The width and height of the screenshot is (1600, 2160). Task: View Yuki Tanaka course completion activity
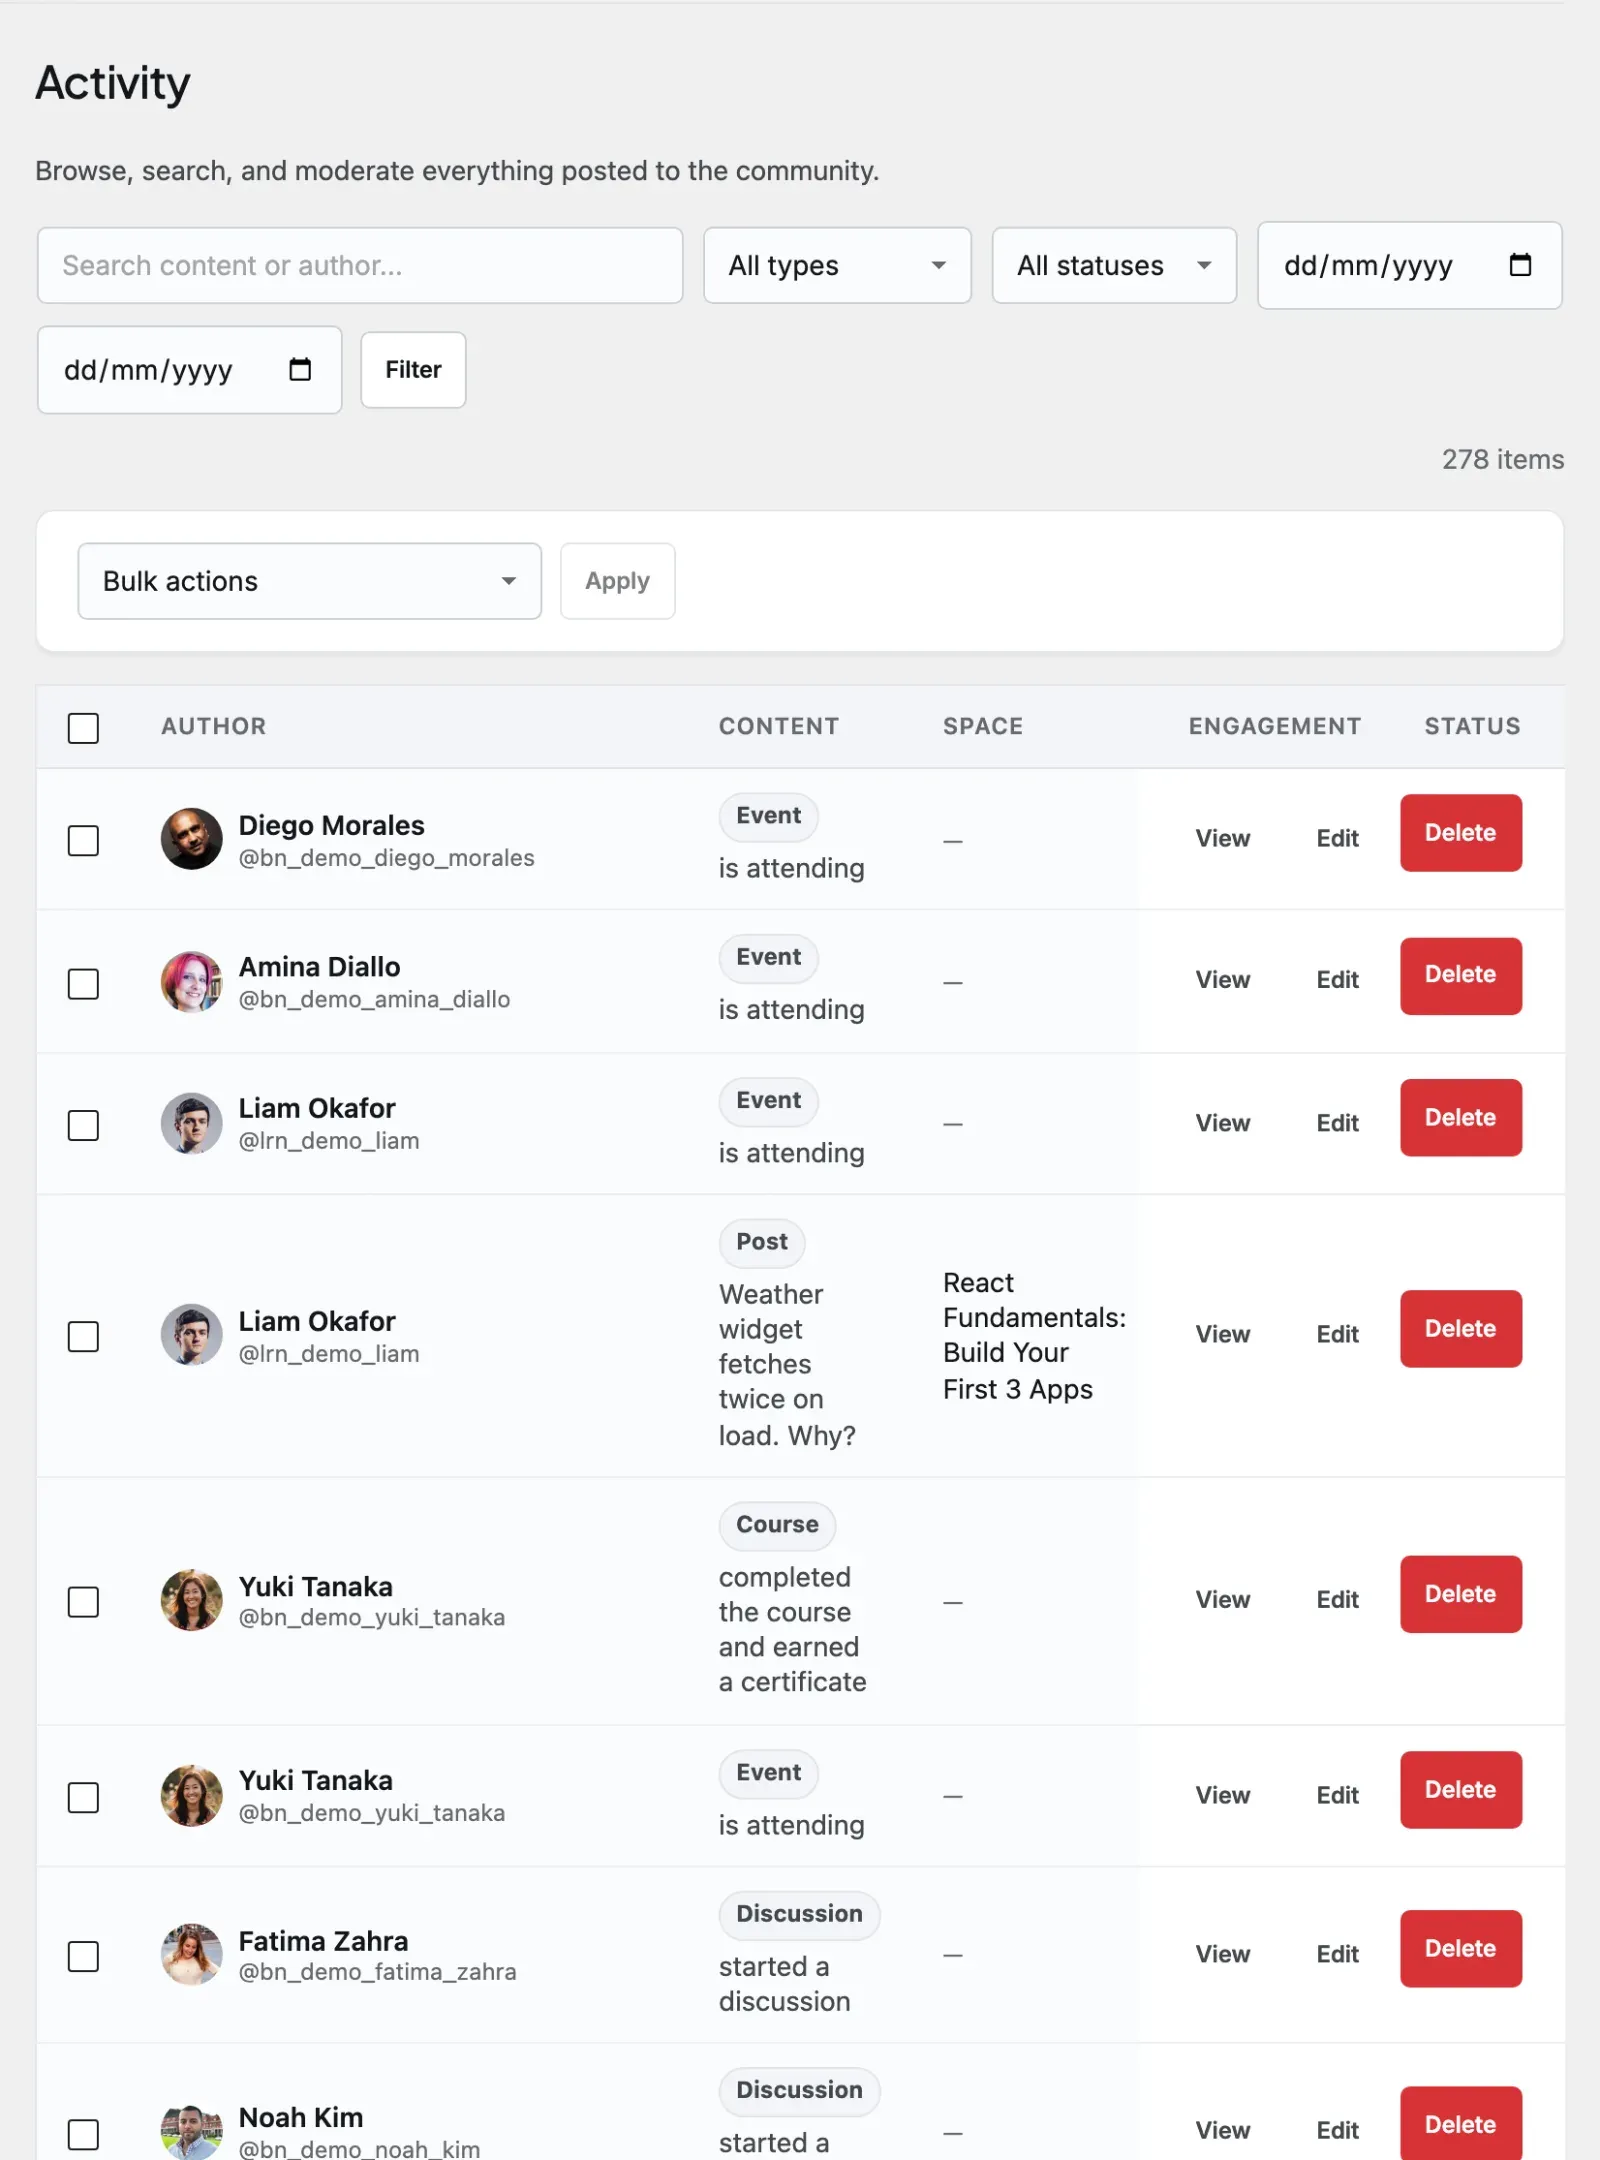pos(1222,1599)
